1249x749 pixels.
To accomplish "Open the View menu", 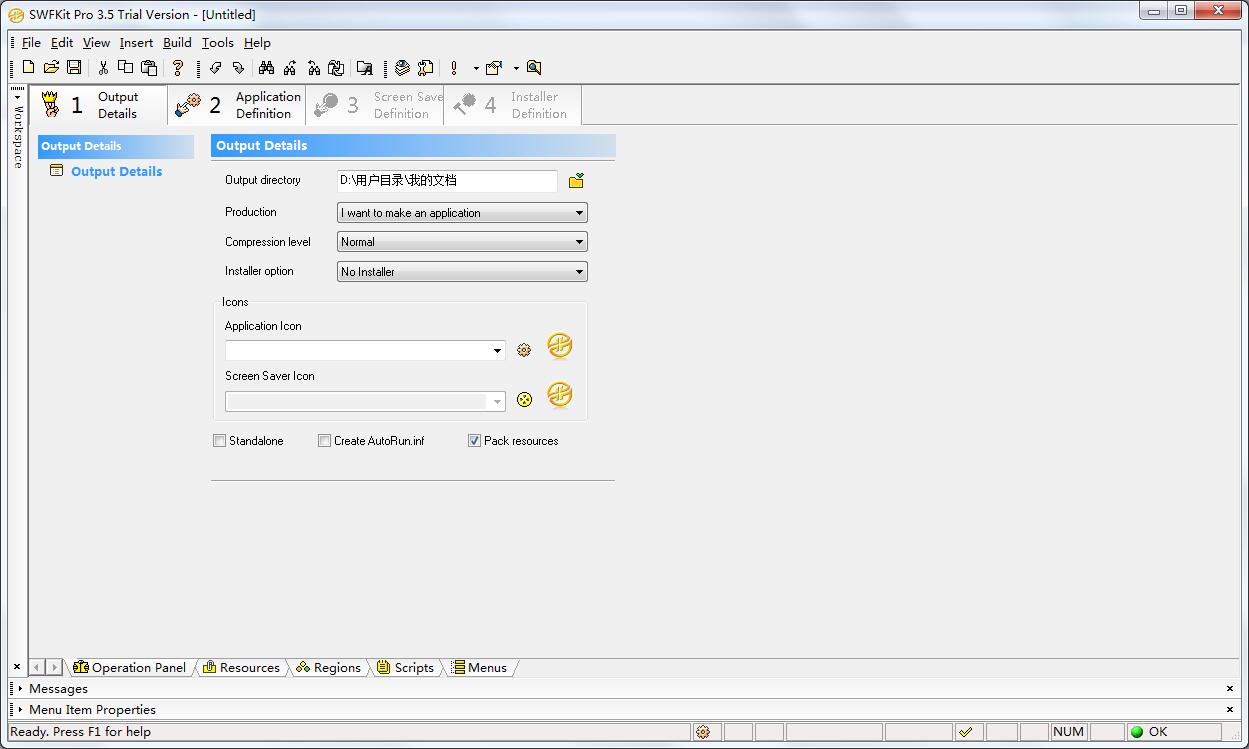I will 96,43.
